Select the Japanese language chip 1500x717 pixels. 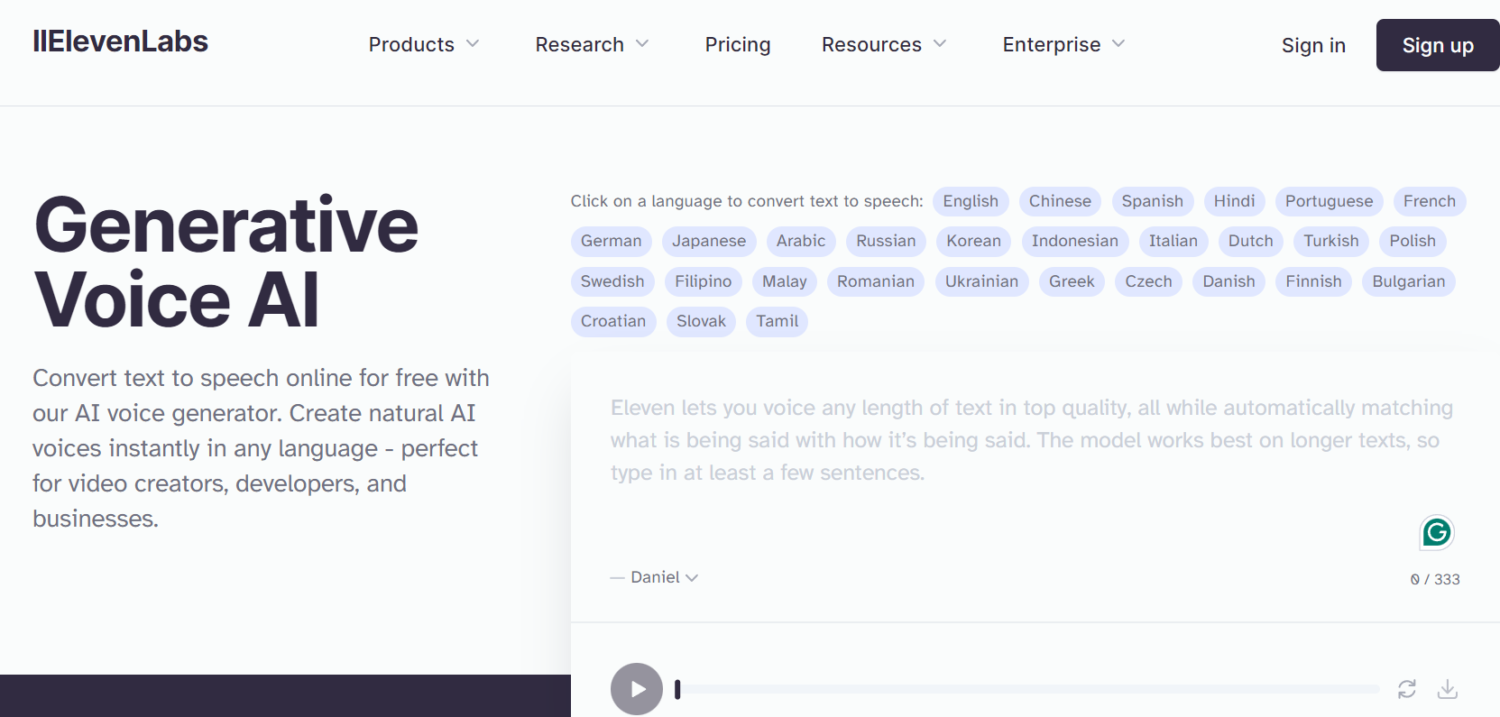tap(708, 241)
